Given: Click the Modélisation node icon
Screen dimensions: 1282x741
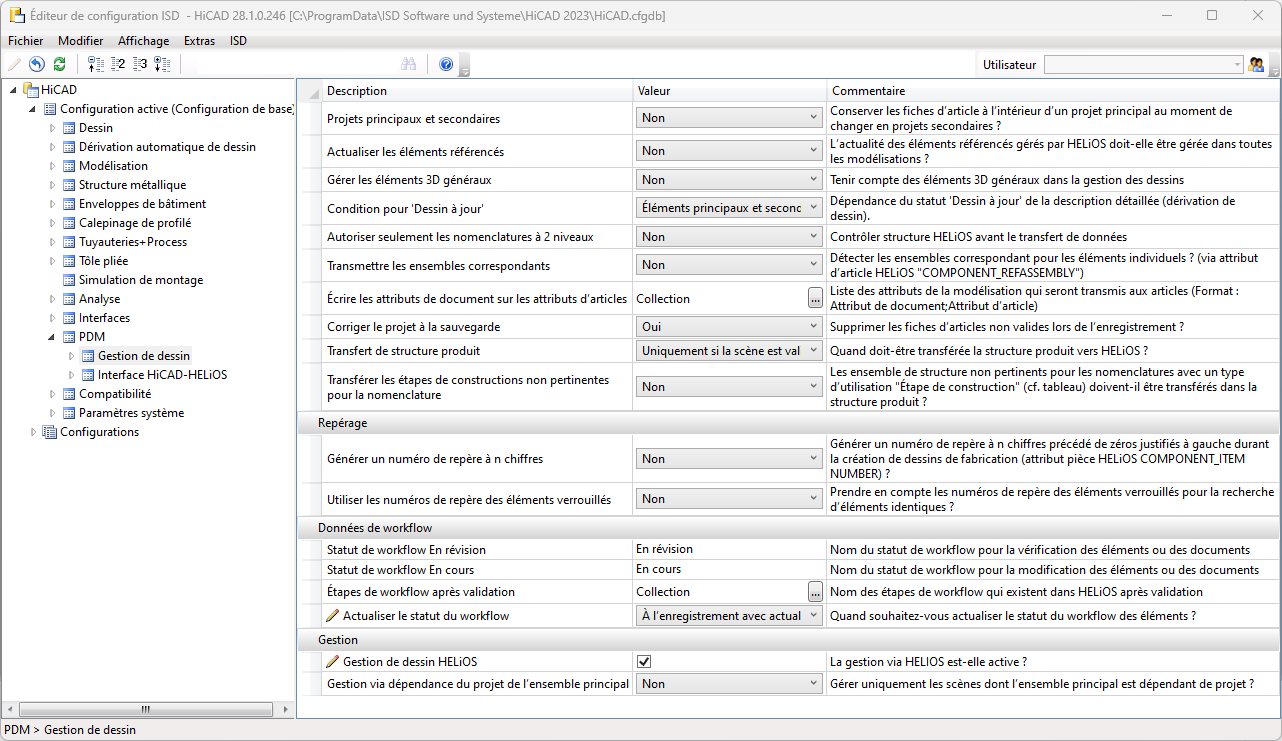Looking at the screenshot, I should (69, 166).
